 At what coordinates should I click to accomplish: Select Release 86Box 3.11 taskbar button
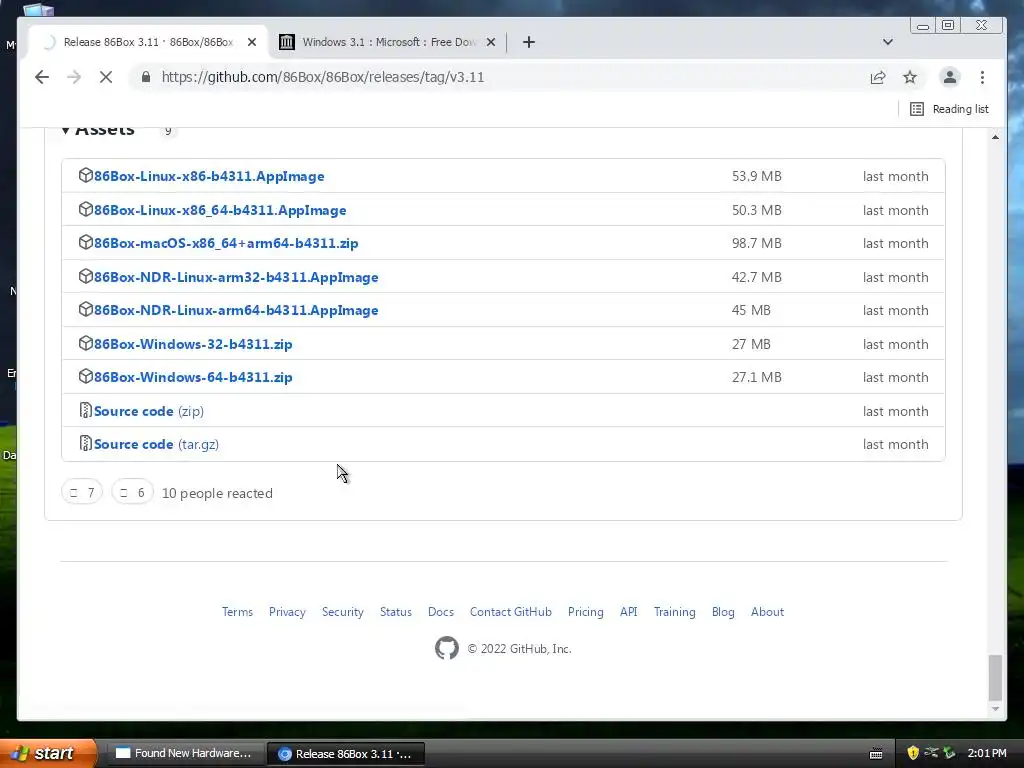click(346, 754)
